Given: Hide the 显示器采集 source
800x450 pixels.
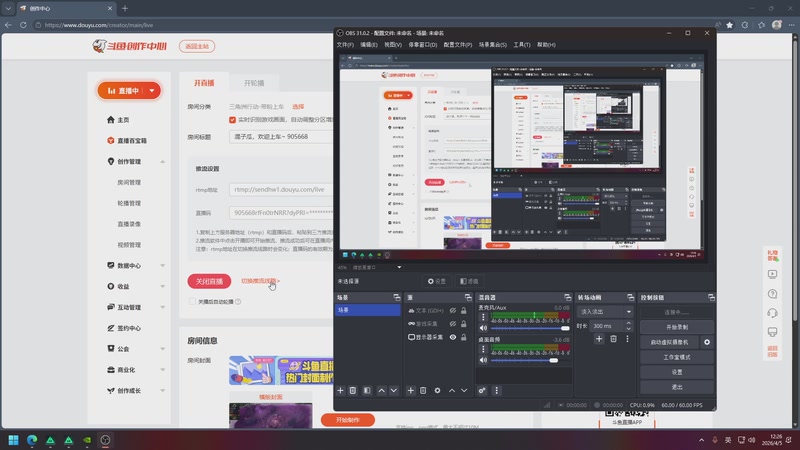Looking at the screenshot, I should point(453,337).
